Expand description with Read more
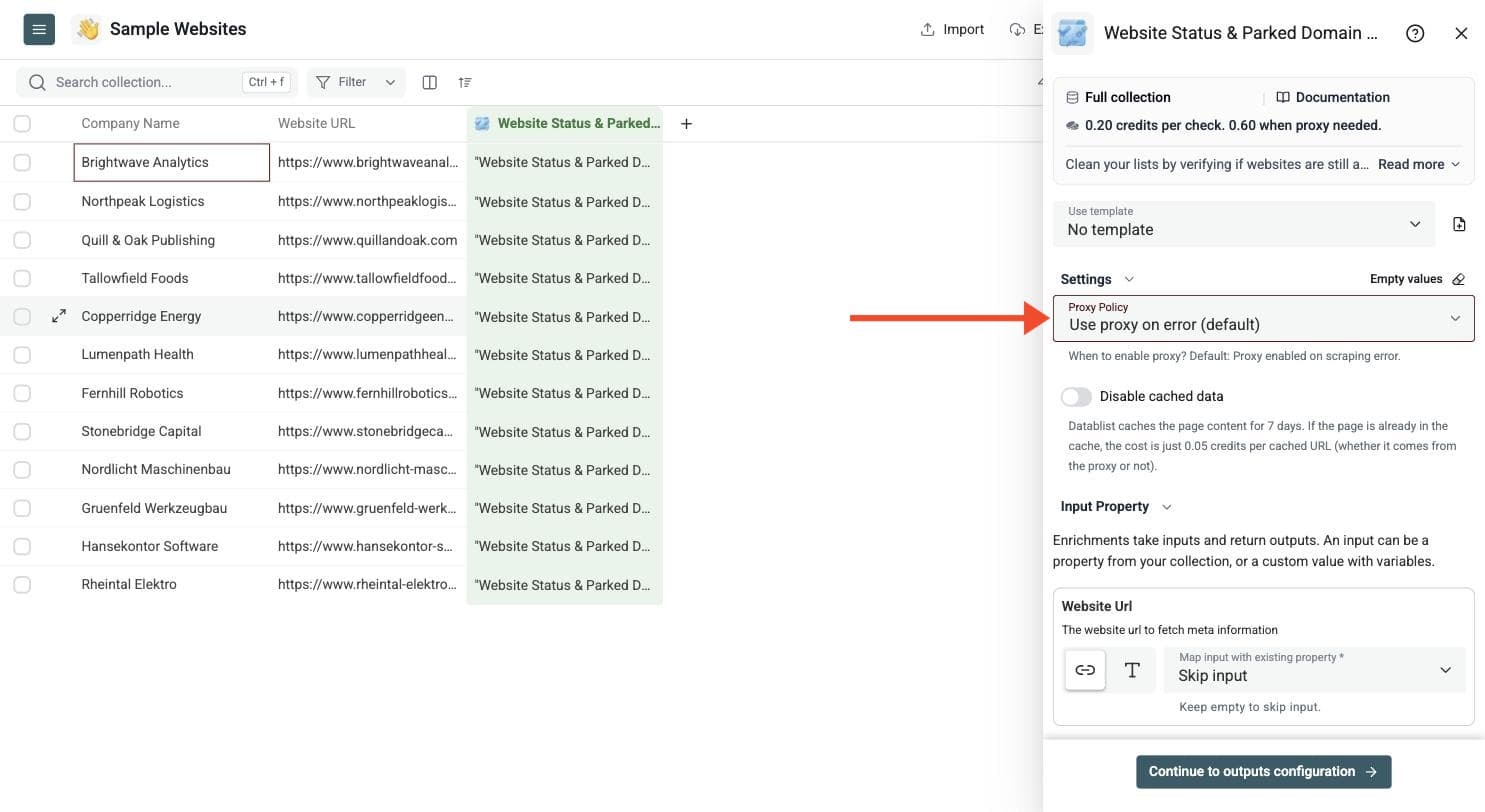 (x=1419, y=164)
